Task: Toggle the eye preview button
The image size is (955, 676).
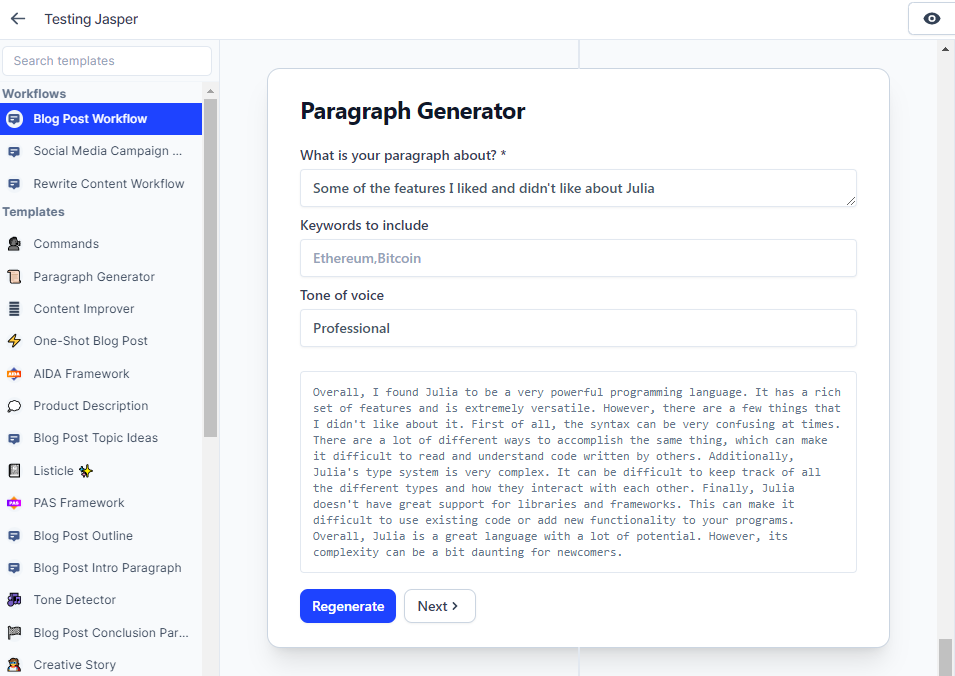Action: coord(931,19)
